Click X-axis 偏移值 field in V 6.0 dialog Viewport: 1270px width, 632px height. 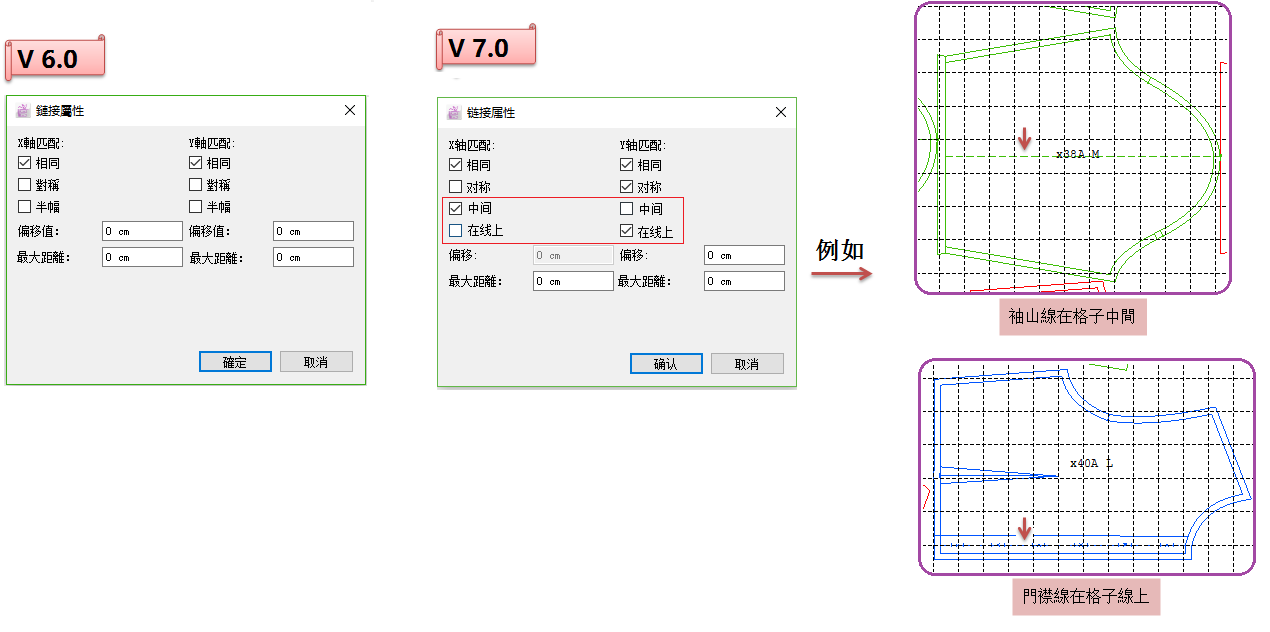142,231
